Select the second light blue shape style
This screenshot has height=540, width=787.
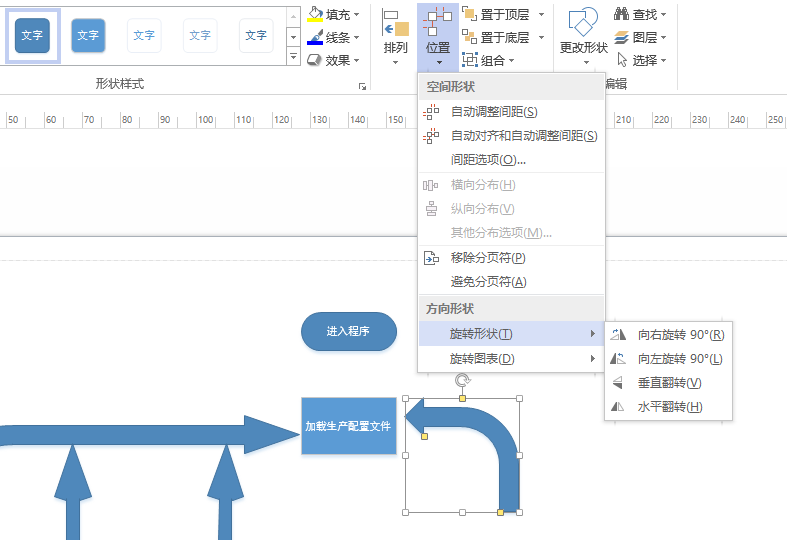[88, 36]
